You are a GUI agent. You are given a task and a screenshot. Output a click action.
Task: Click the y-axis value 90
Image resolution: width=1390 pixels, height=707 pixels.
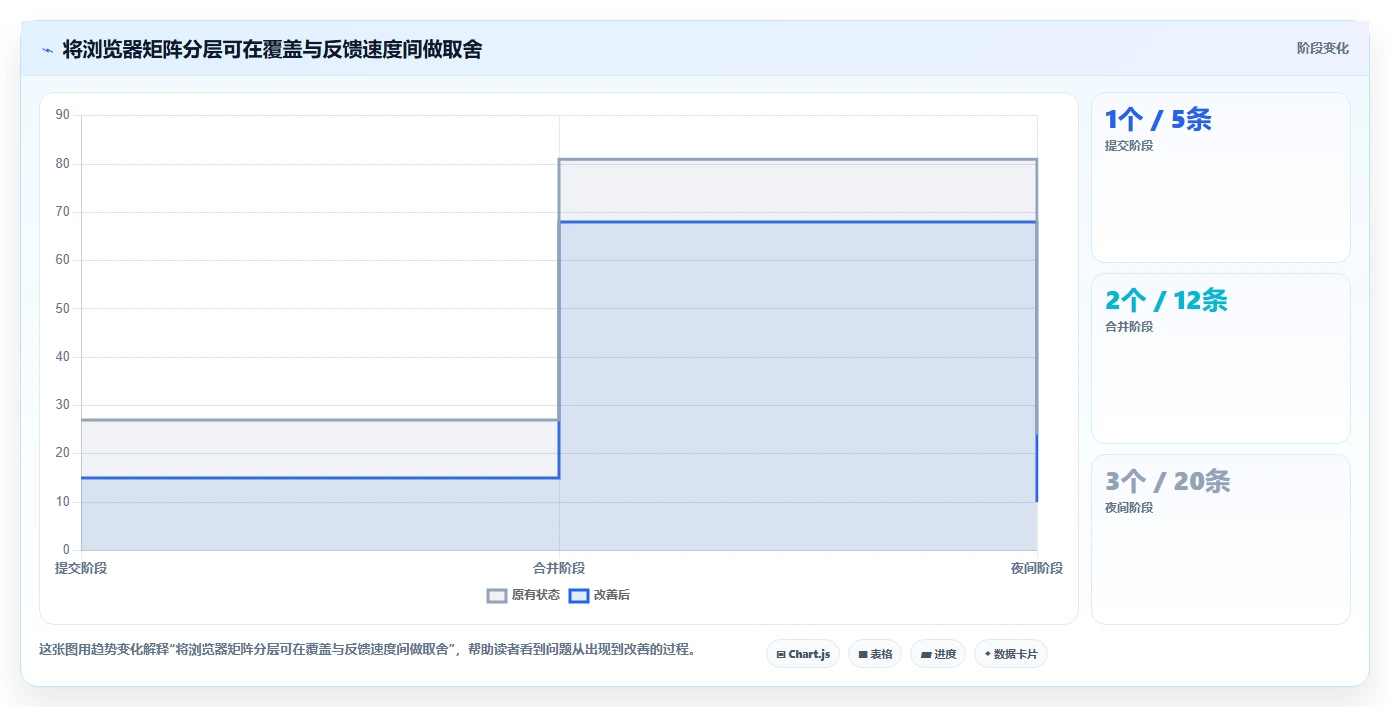coord(63,115)
